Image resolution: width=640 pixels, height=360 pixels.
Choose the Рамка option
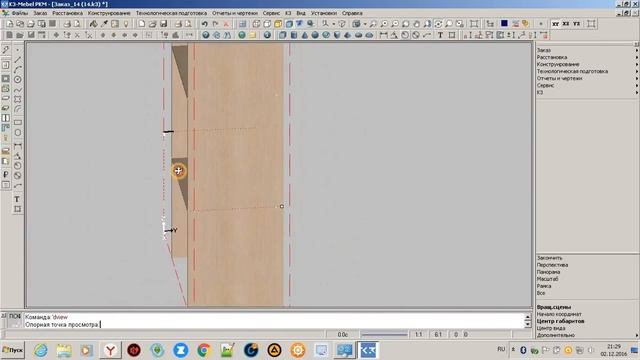[x=544, y=286]
